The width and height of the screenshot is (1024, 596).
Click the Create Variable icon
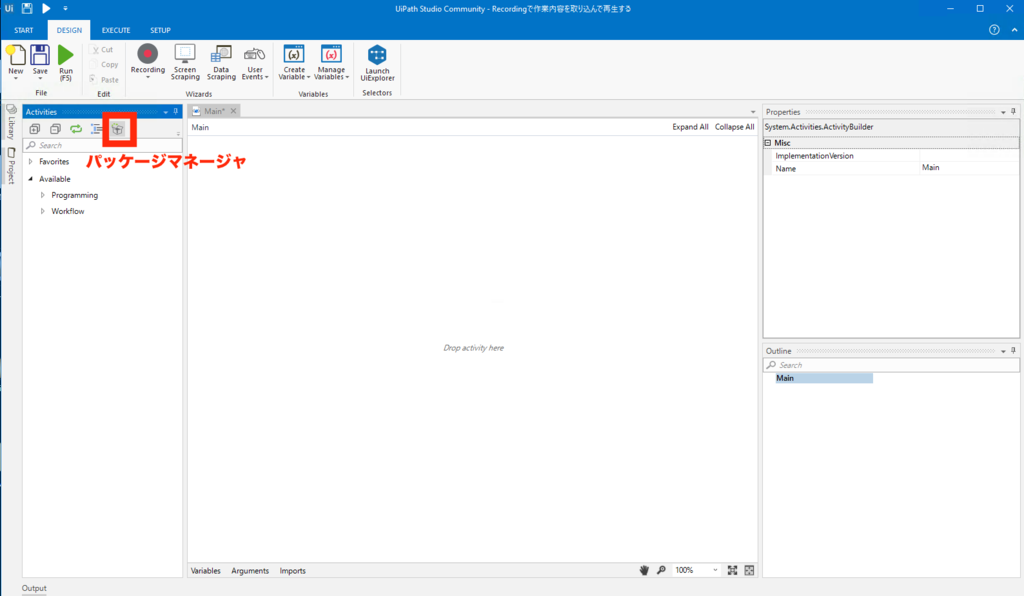click(x=294, y=54)
